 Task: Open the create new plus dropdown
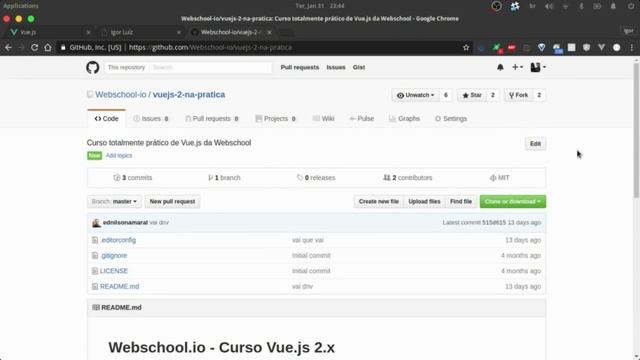coord(517,67)
